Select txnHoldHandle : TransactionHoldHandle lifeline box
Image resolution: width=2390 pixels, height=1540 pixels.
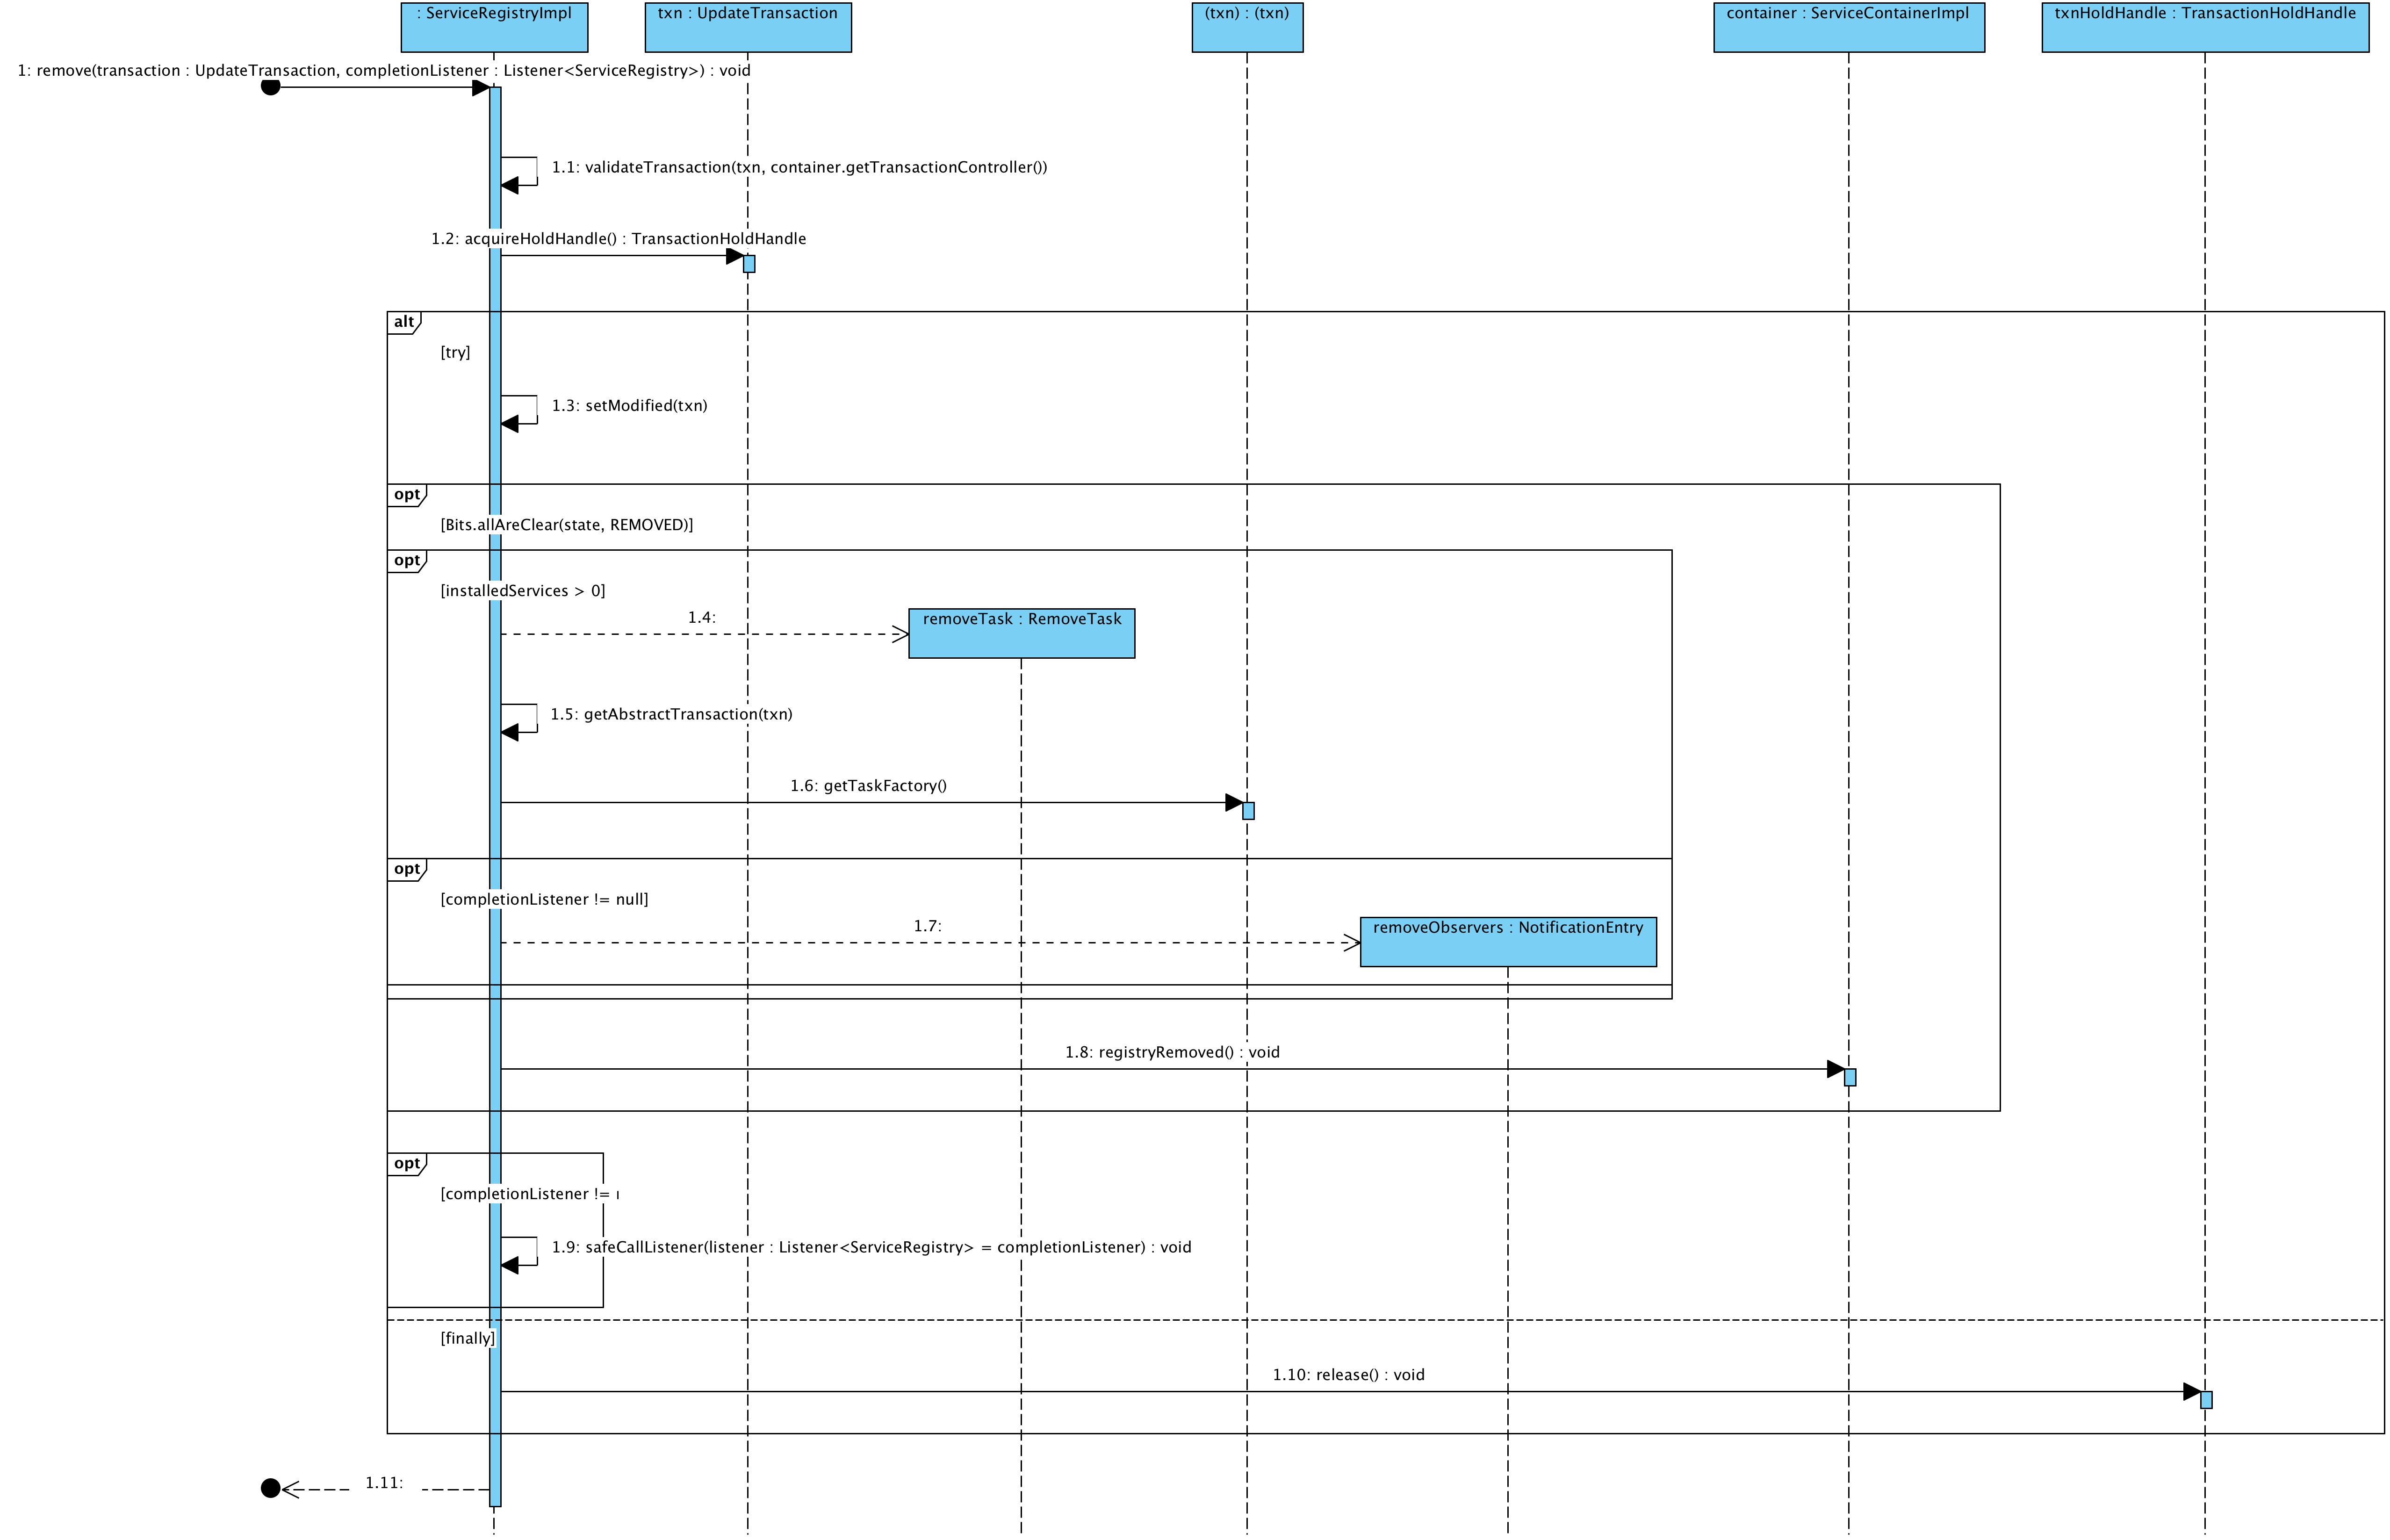[x=2204, y=27]
